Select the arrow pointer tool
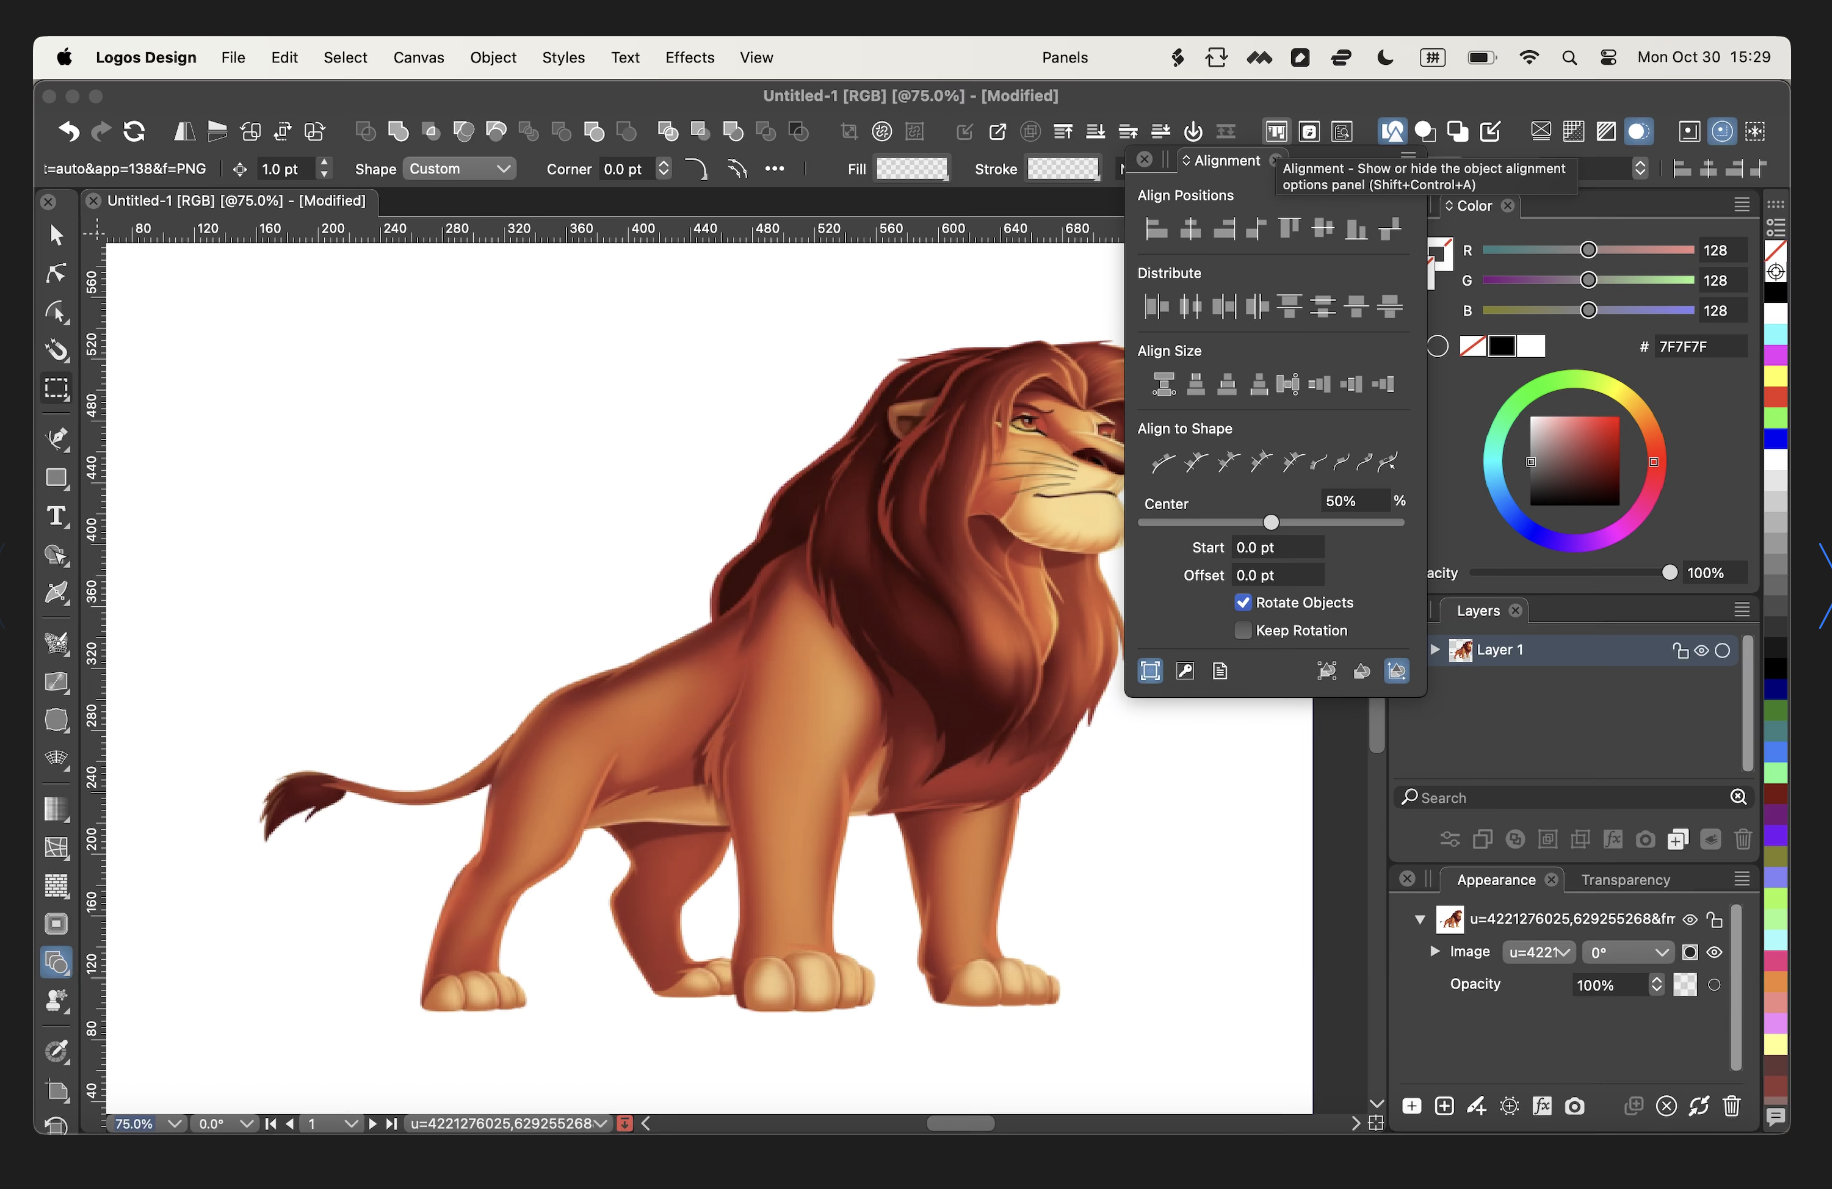Viewport: 1832px width, 1189px height. coord(56,235)
